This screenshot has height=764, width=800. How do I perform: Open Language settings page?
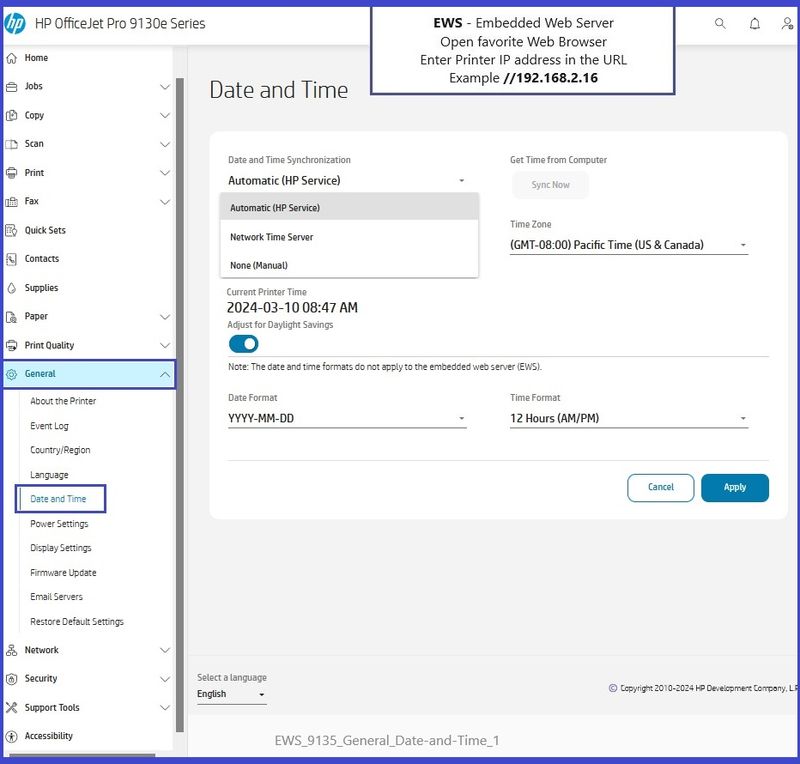point(49,475)
